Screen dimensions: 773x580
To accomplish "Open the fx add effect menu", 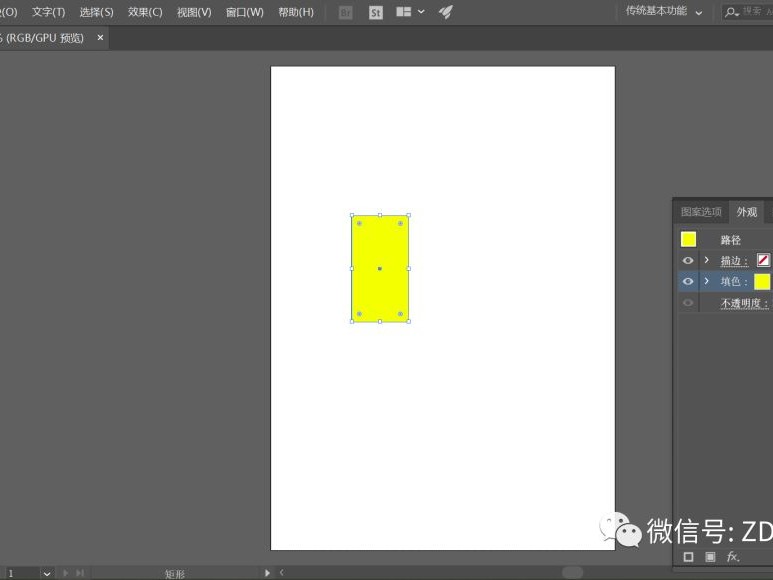I will [733, 557].
